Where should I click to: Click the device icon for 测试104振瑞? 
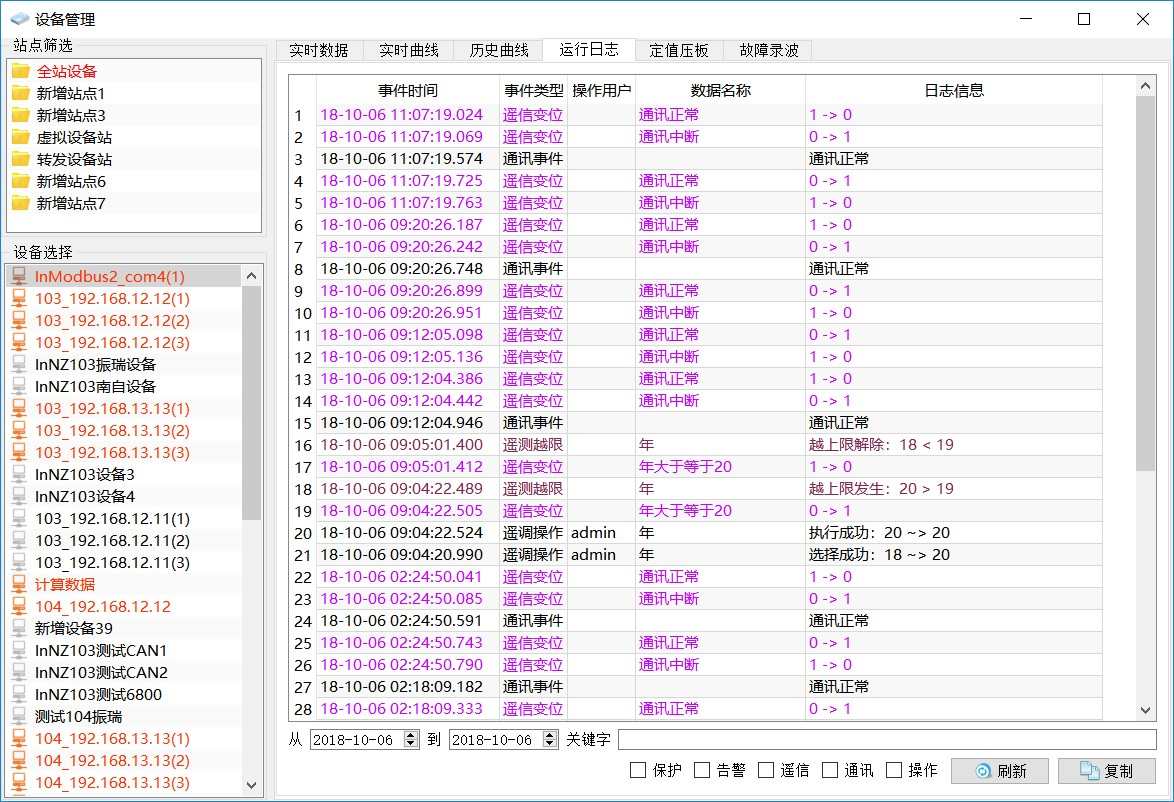(x=19, y=716)
